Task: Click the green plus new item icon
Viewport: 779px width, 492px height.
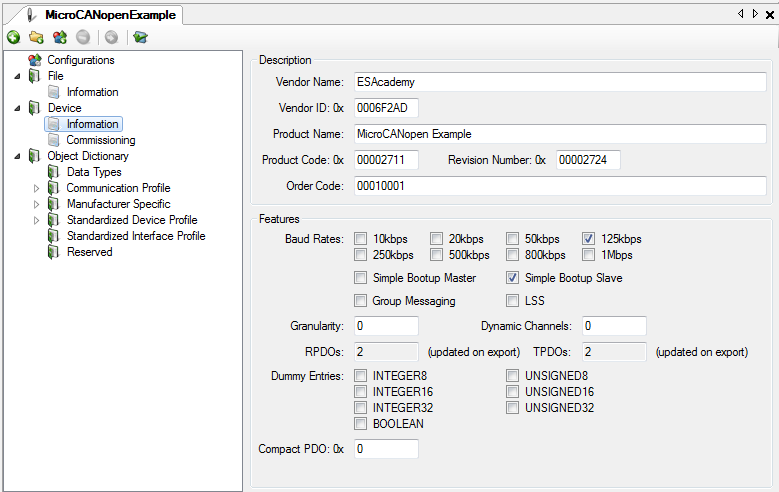Action: [x=13, y=37]
